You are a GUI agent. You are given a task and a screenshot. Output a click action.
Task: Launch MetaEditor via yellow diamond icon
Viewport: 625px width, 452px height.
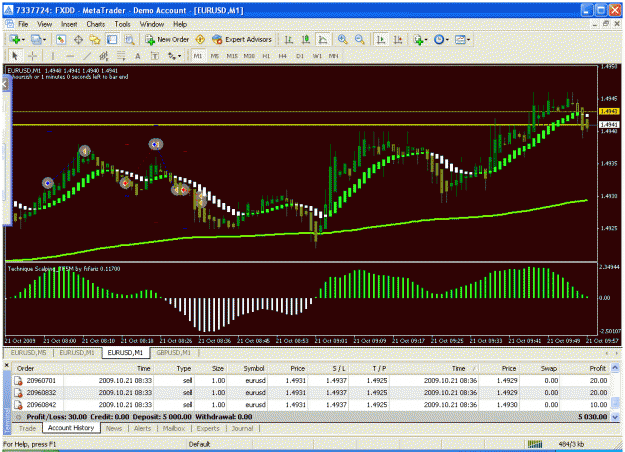coord(200,39)
